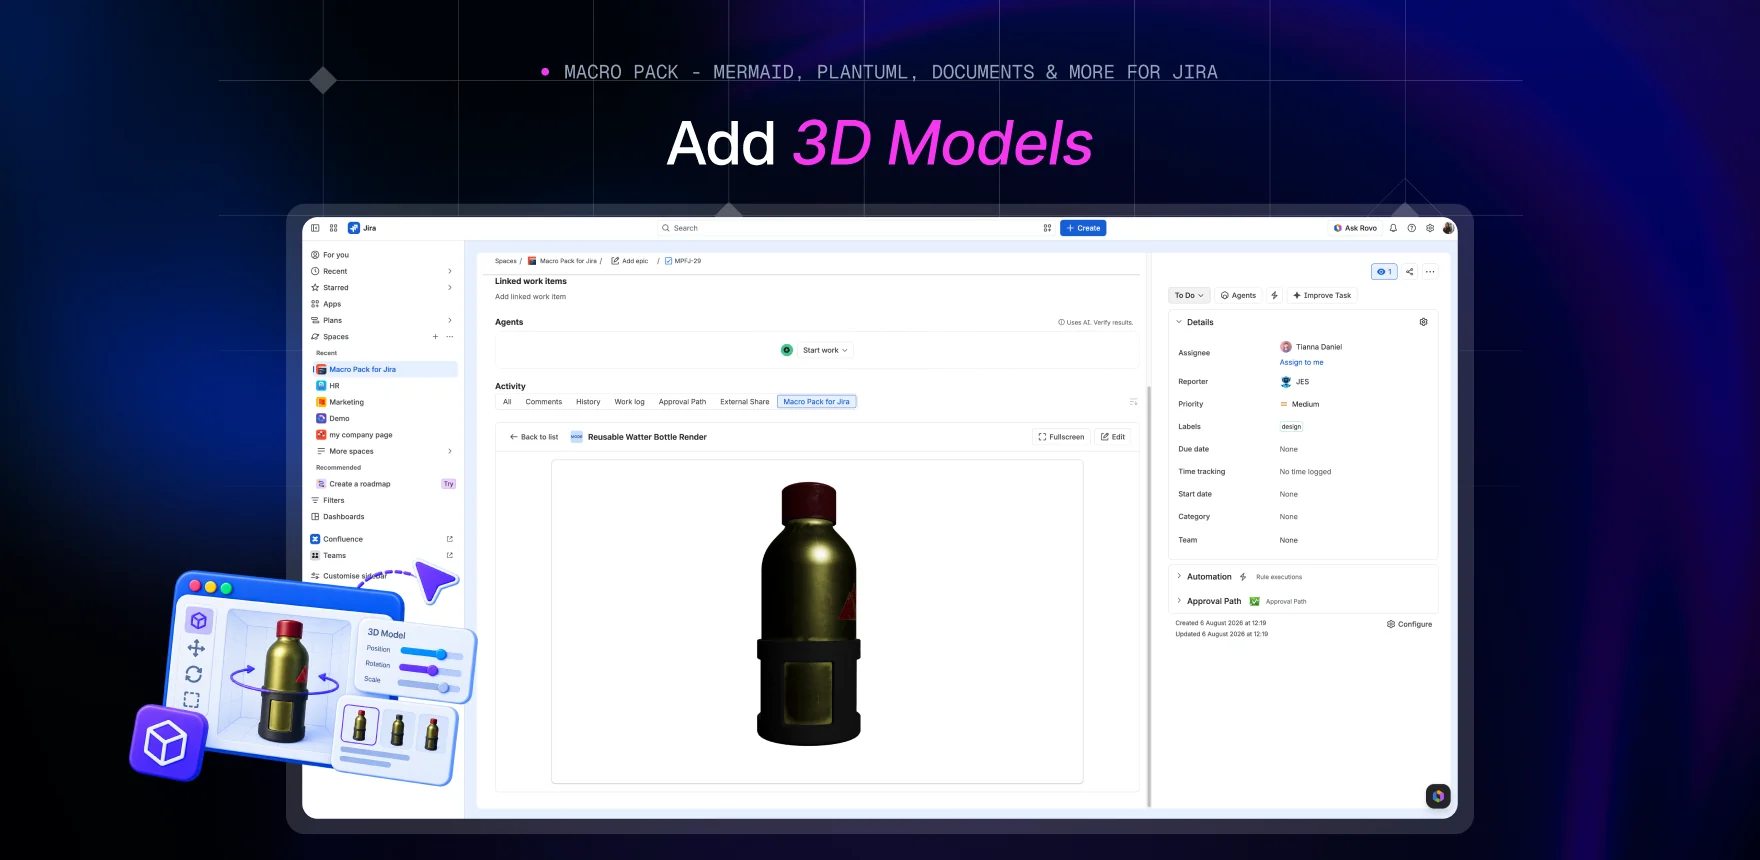
Task: Expand the Approval Path section
Action: pos(1179,601)
